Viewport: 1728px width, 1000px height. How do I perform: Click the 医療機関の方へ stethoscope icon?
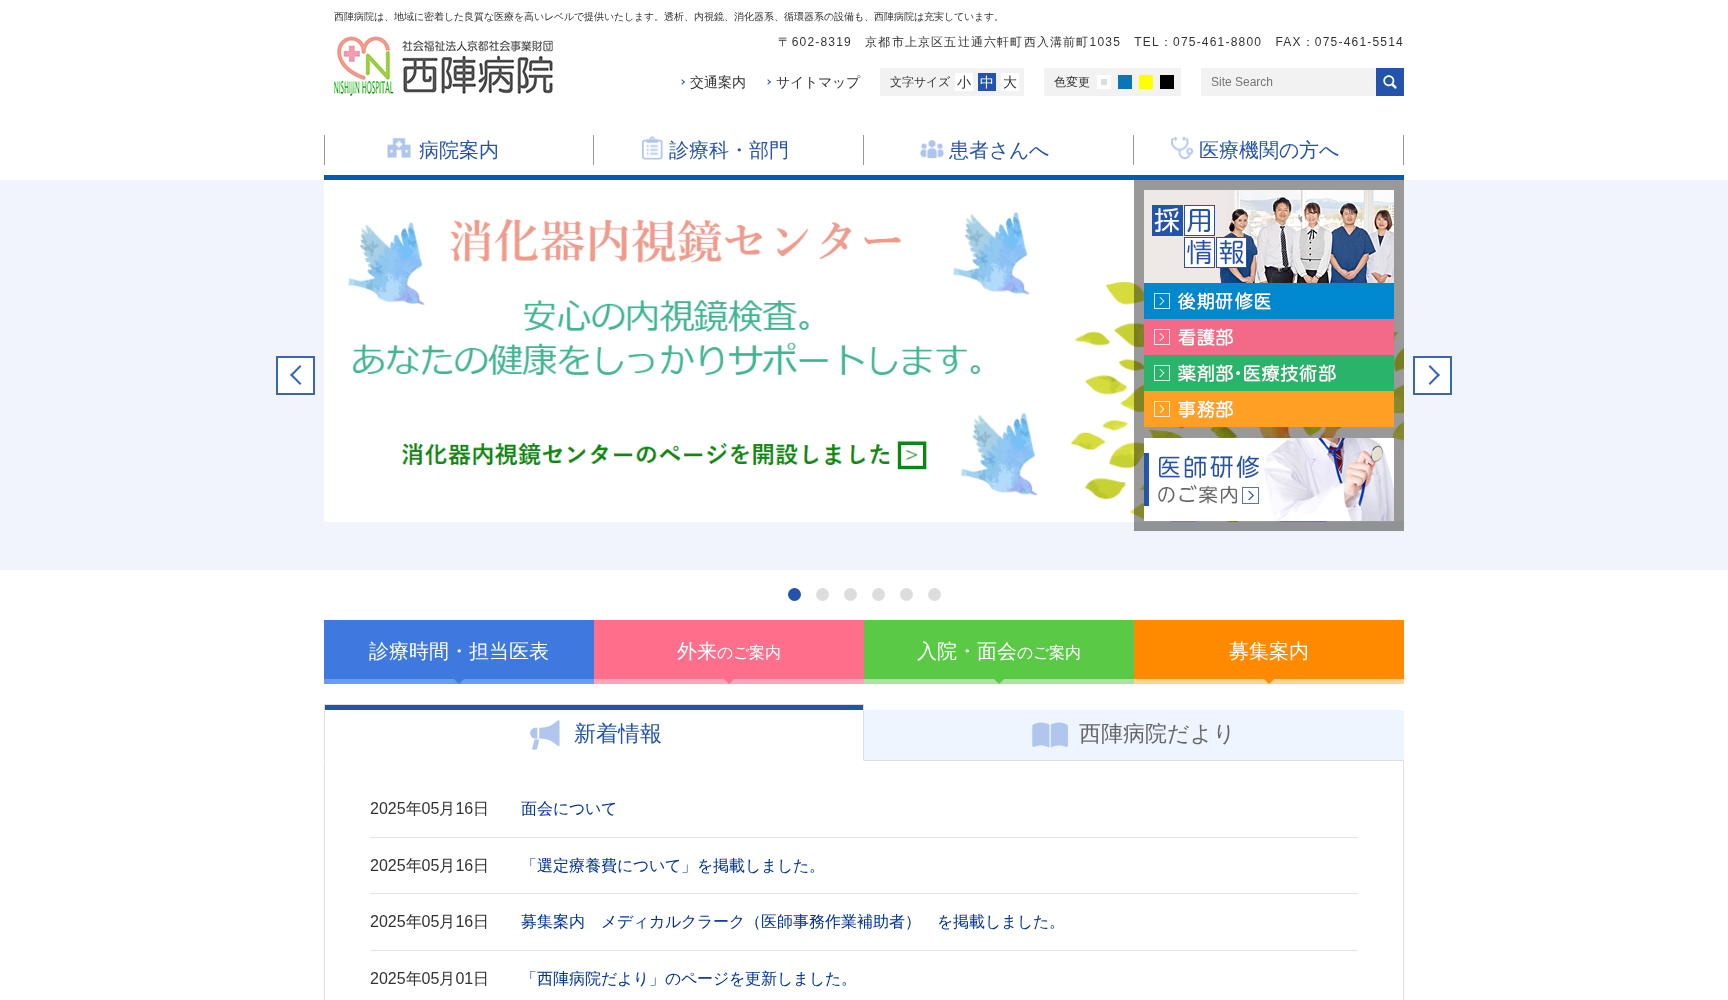[1181, 149]
